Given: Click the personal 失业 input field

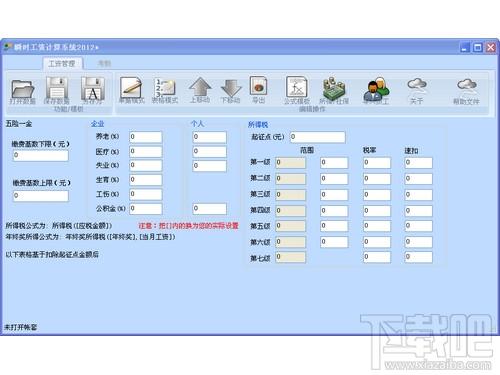Looking at the screenshot, I should click(x=209, y=166).
